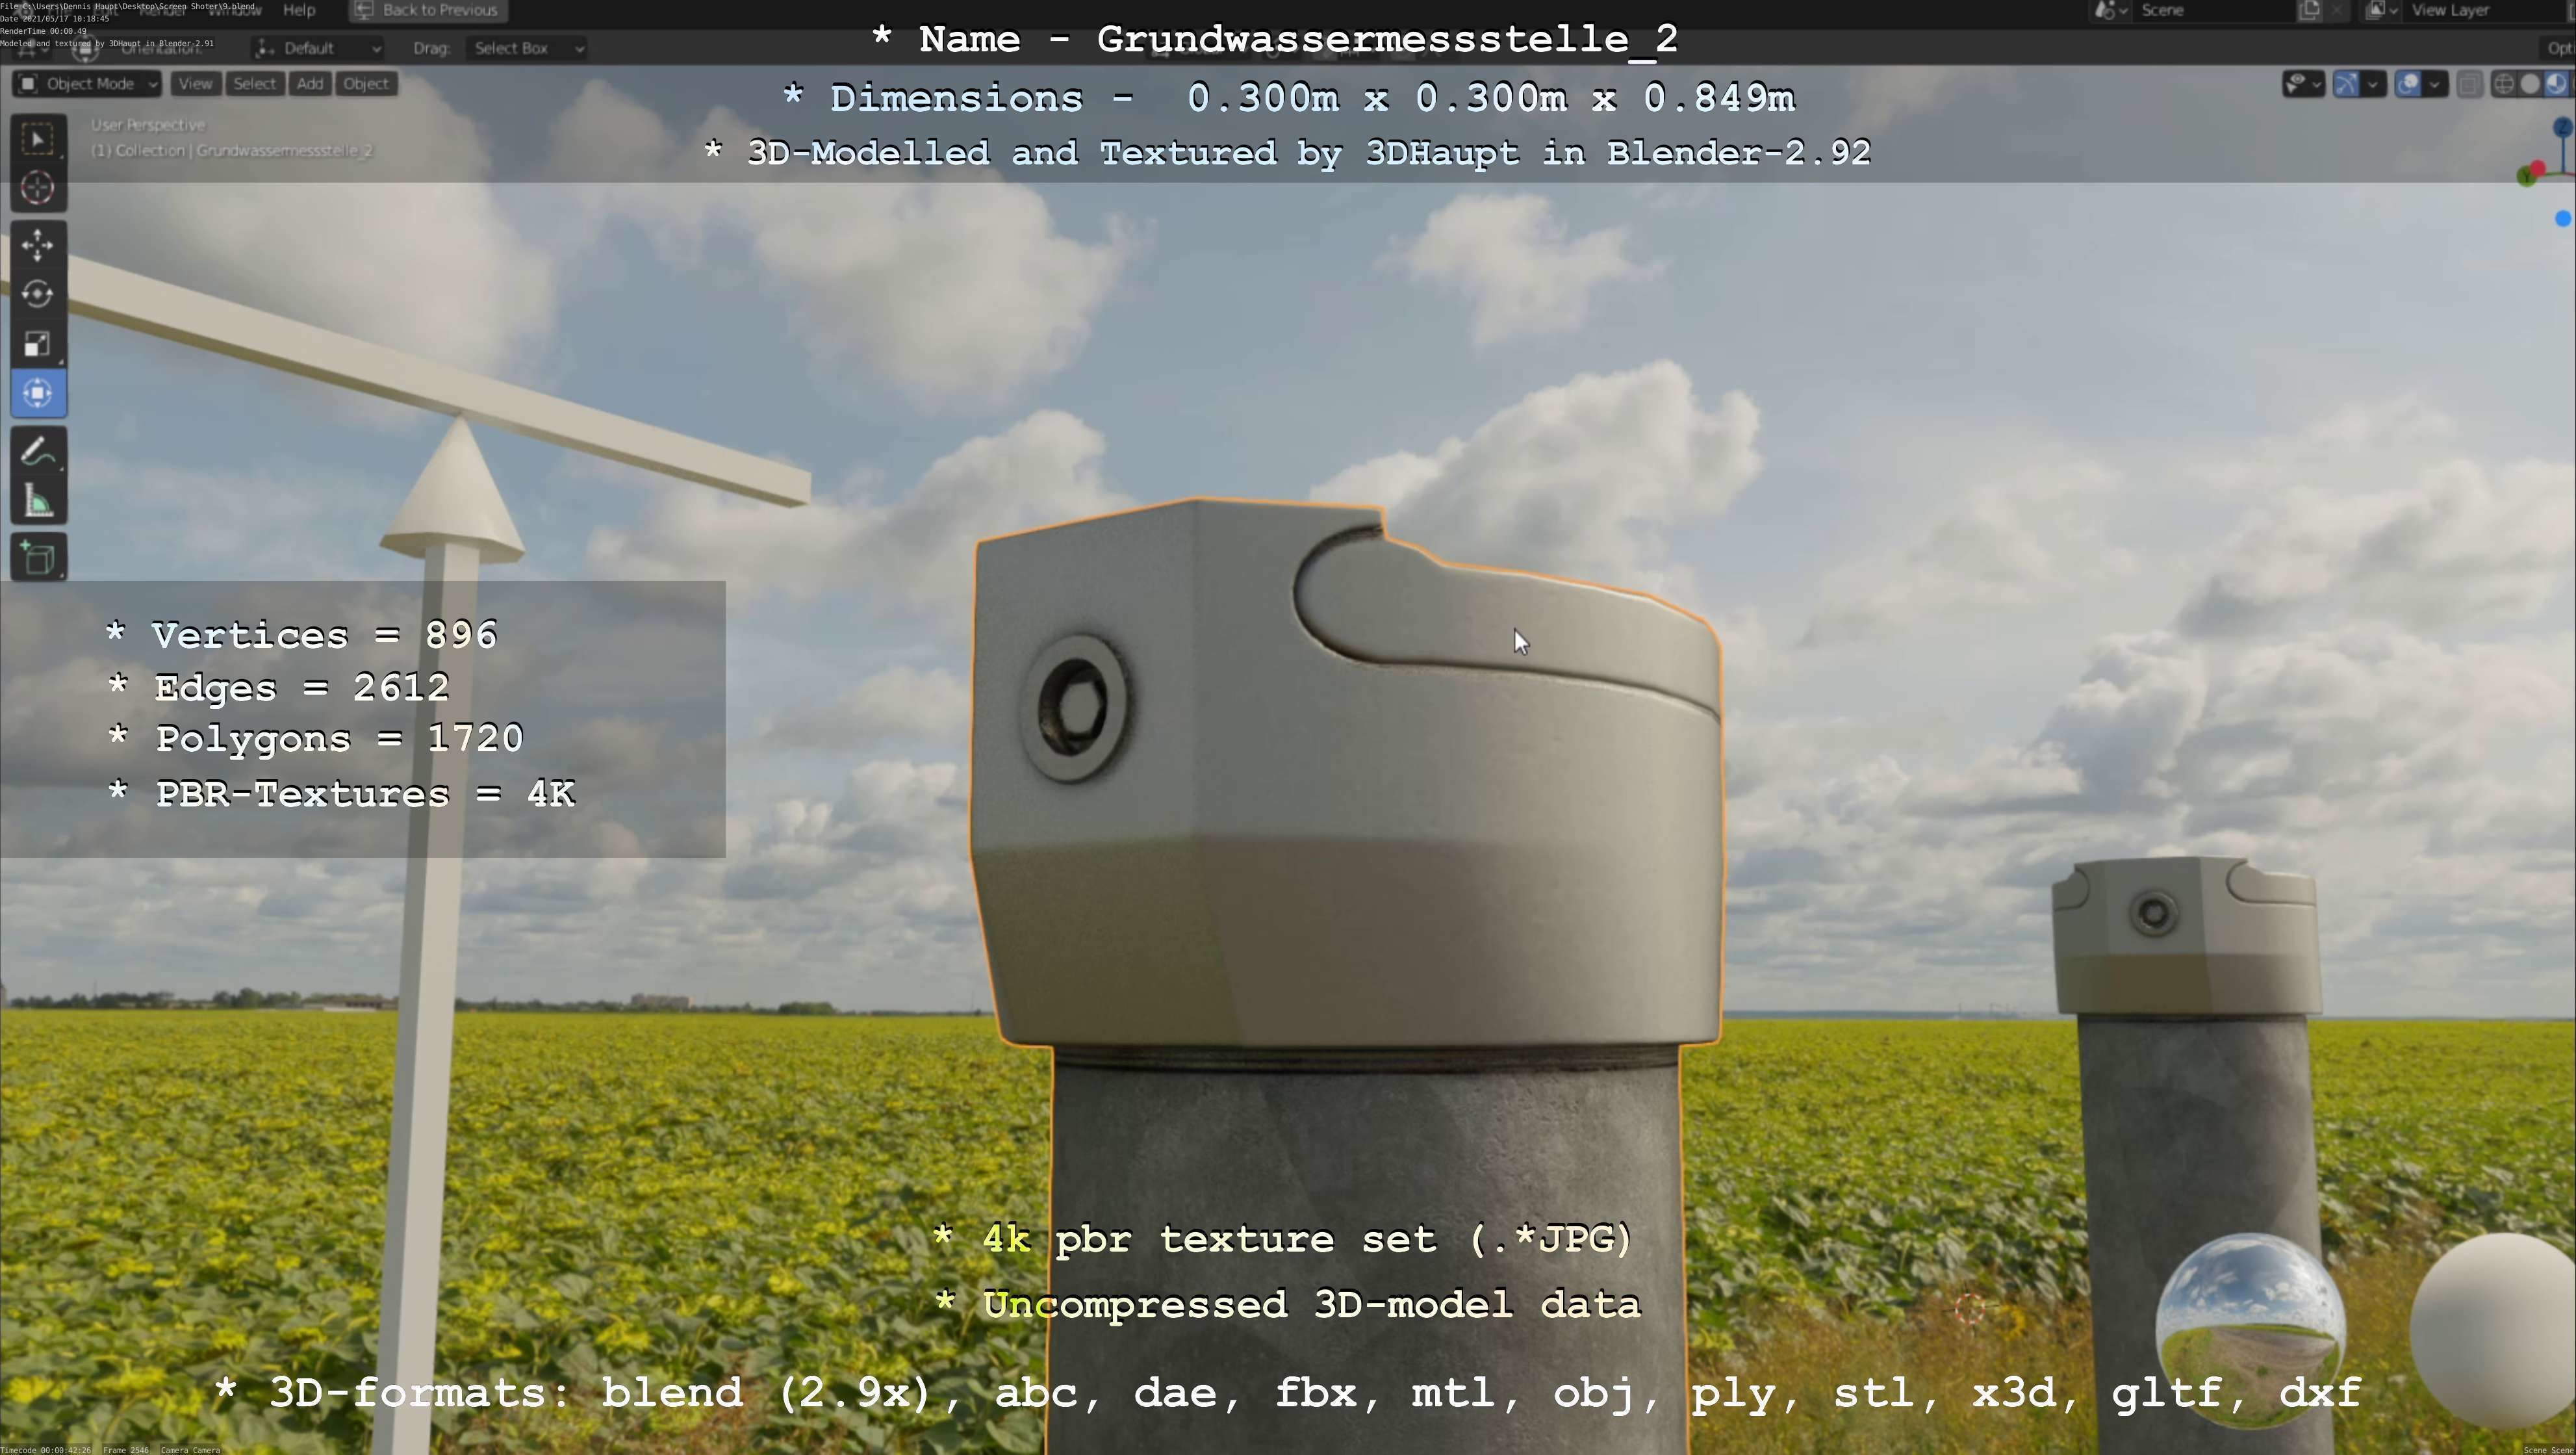The height and width of the screenshot is (1455, 2576).
Task: Open the Drag Select Box dropdown
Action: click(525, 48)
